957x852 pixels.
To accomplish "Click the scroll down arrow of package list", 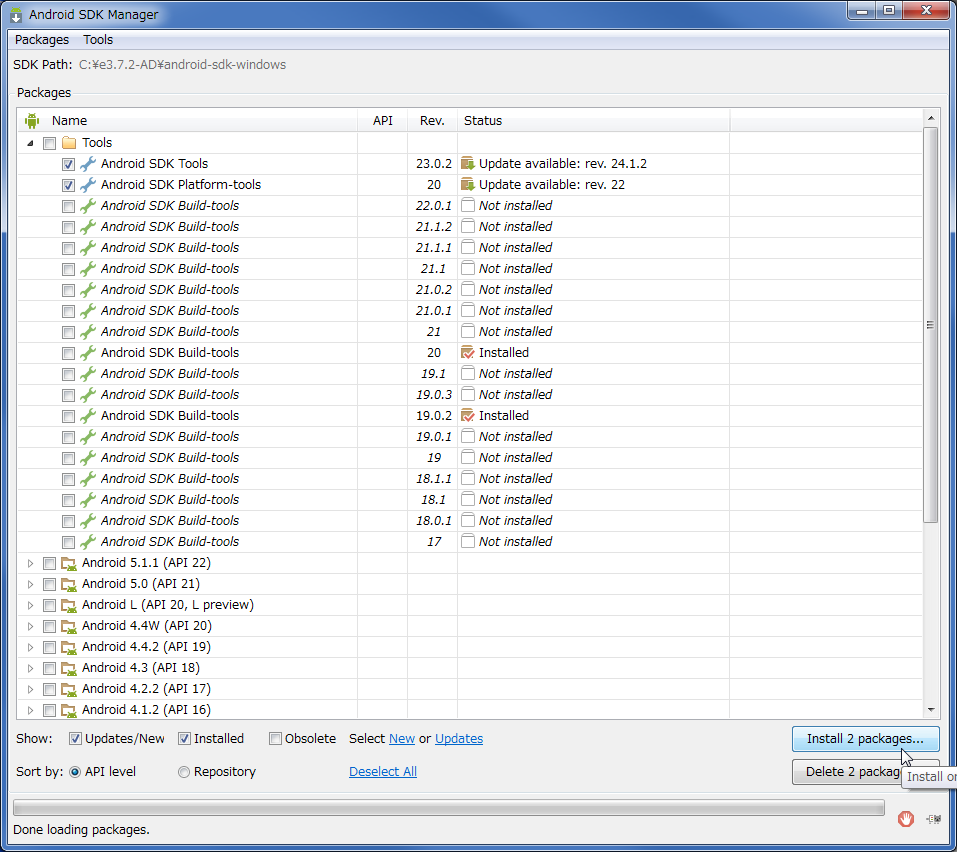I will coord(931,710).
